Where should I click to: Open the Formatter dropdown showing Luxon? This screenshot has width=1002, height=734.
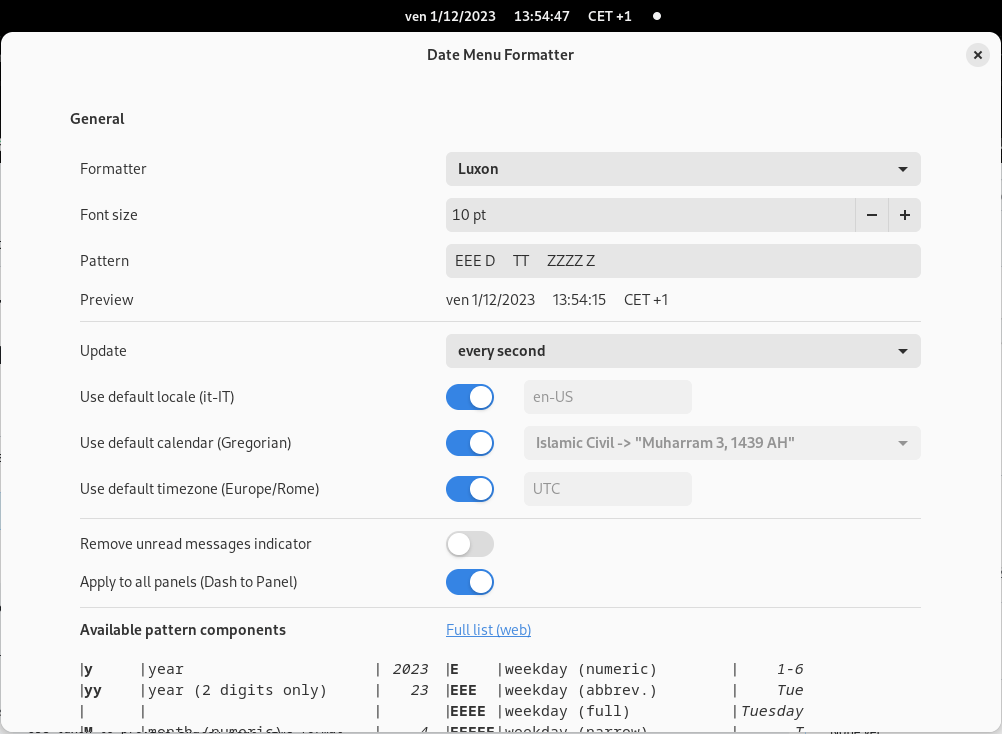coord(683,169)
